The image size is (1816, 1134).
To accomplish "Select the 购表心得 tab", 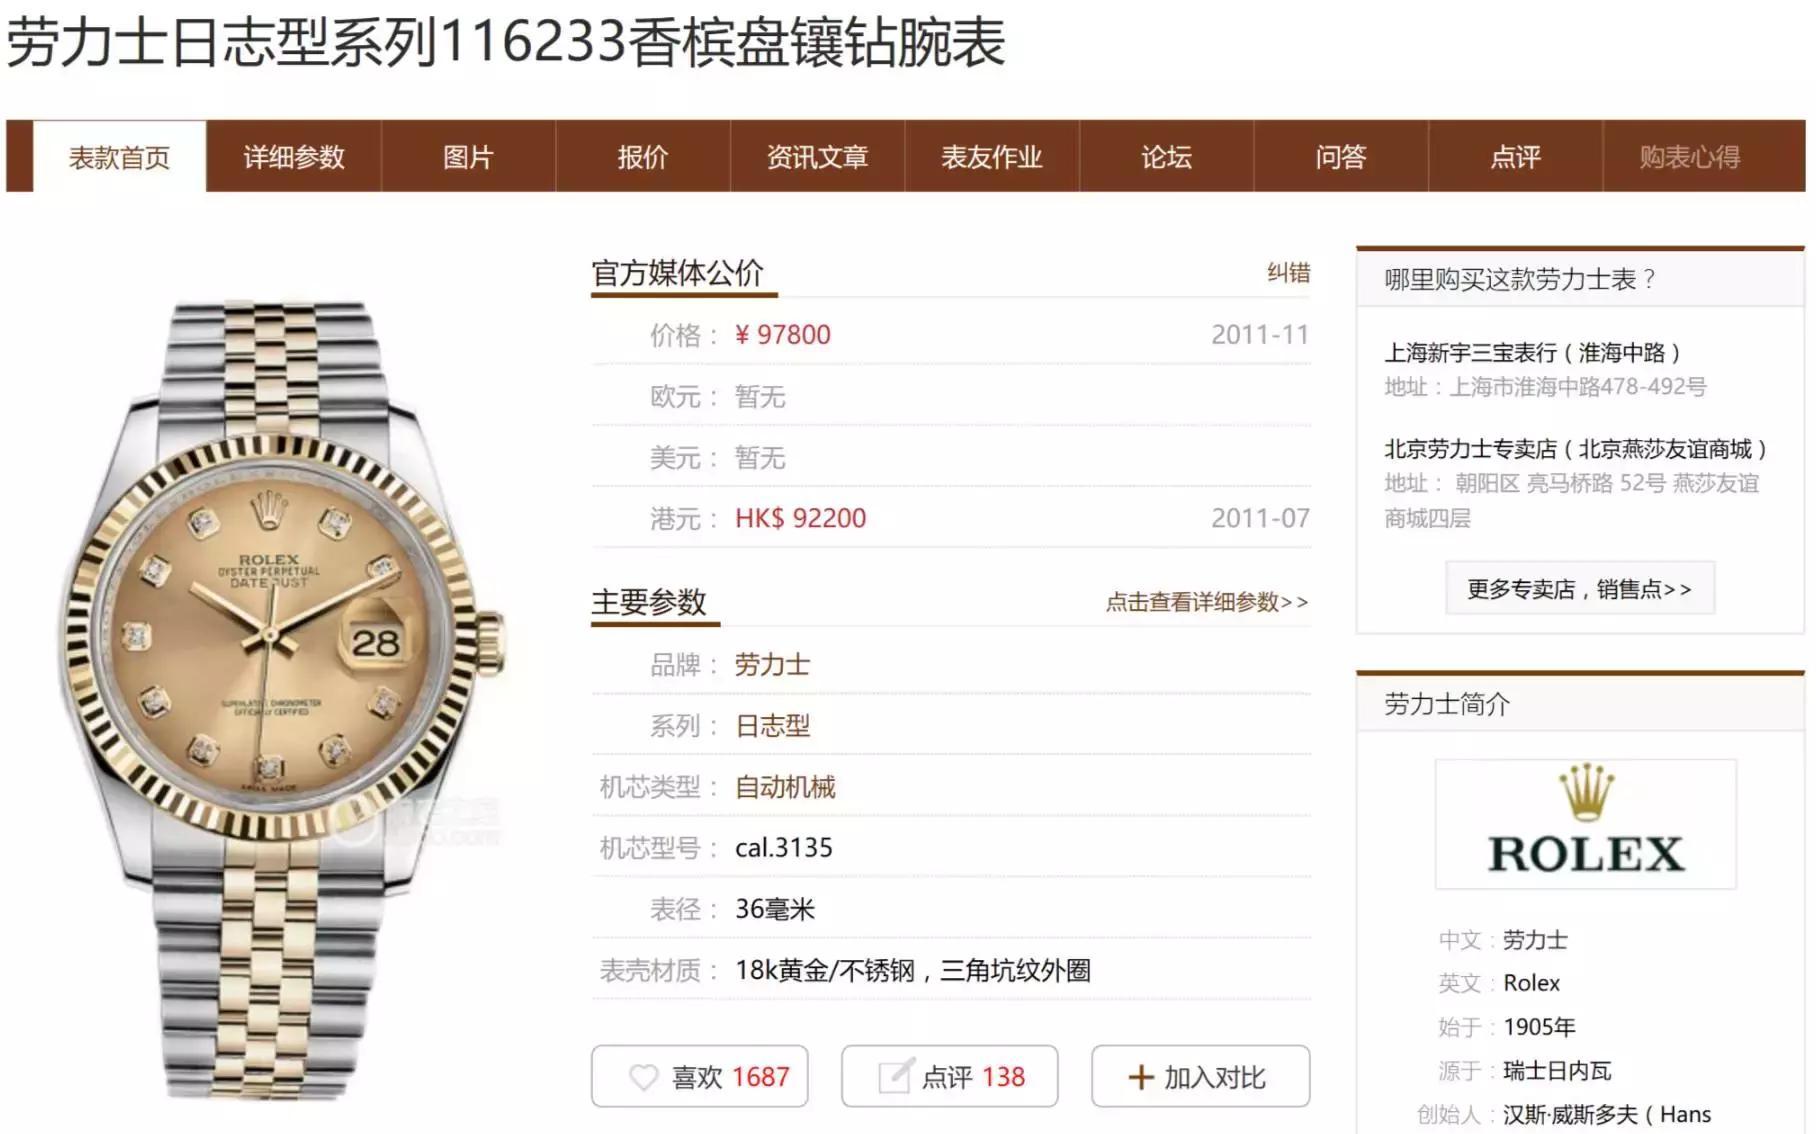I will coord(1690,157).
